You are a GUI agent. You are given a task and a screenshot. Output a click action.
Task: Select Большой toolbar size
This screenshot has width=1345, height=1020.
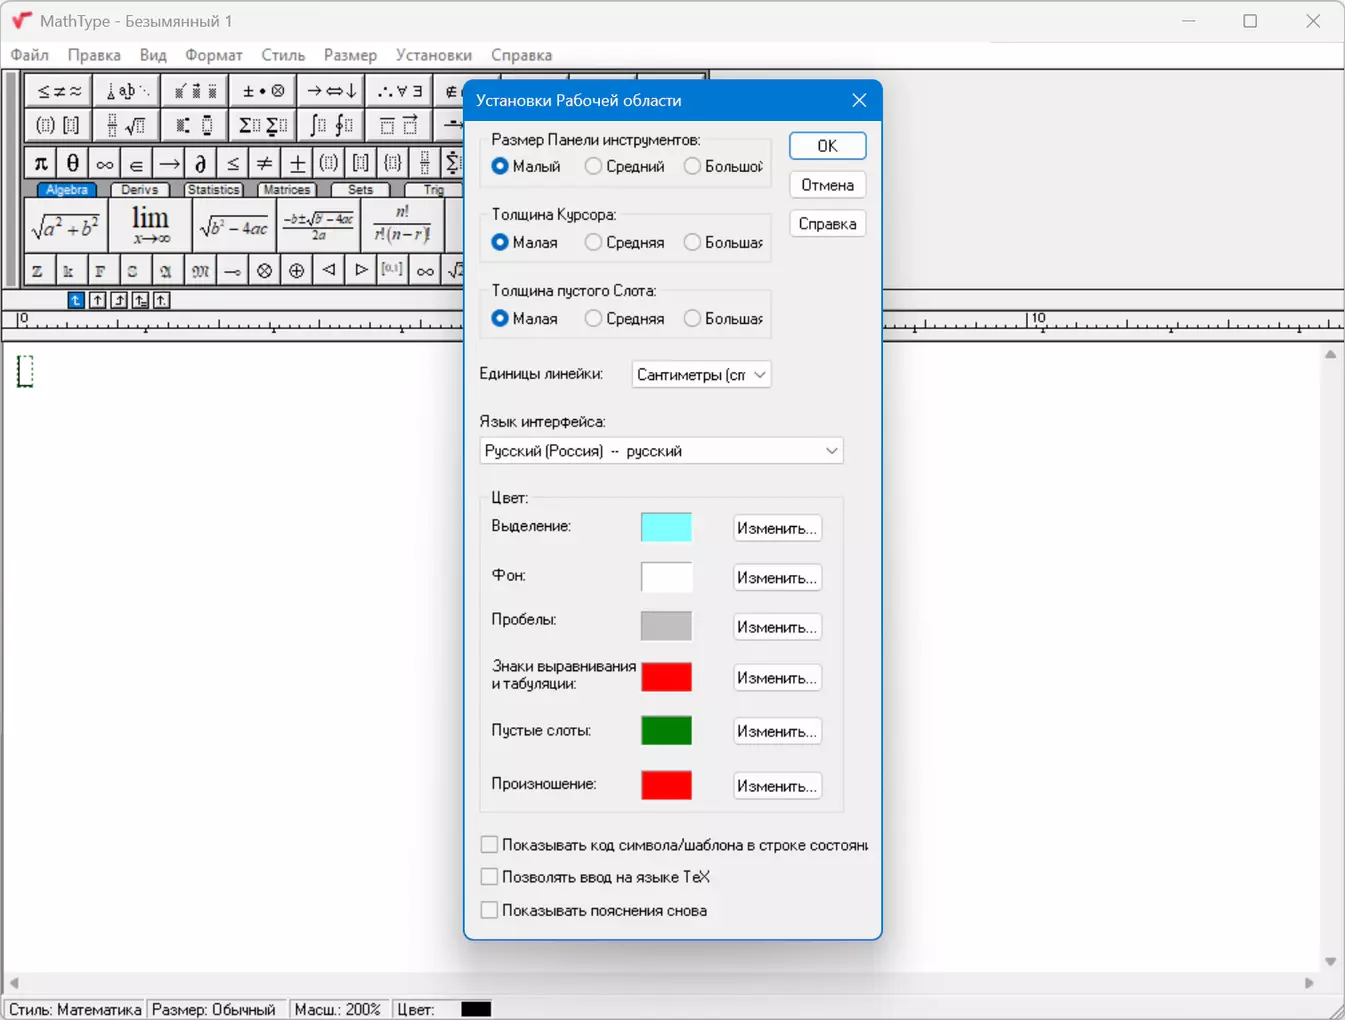click(723, 166)
